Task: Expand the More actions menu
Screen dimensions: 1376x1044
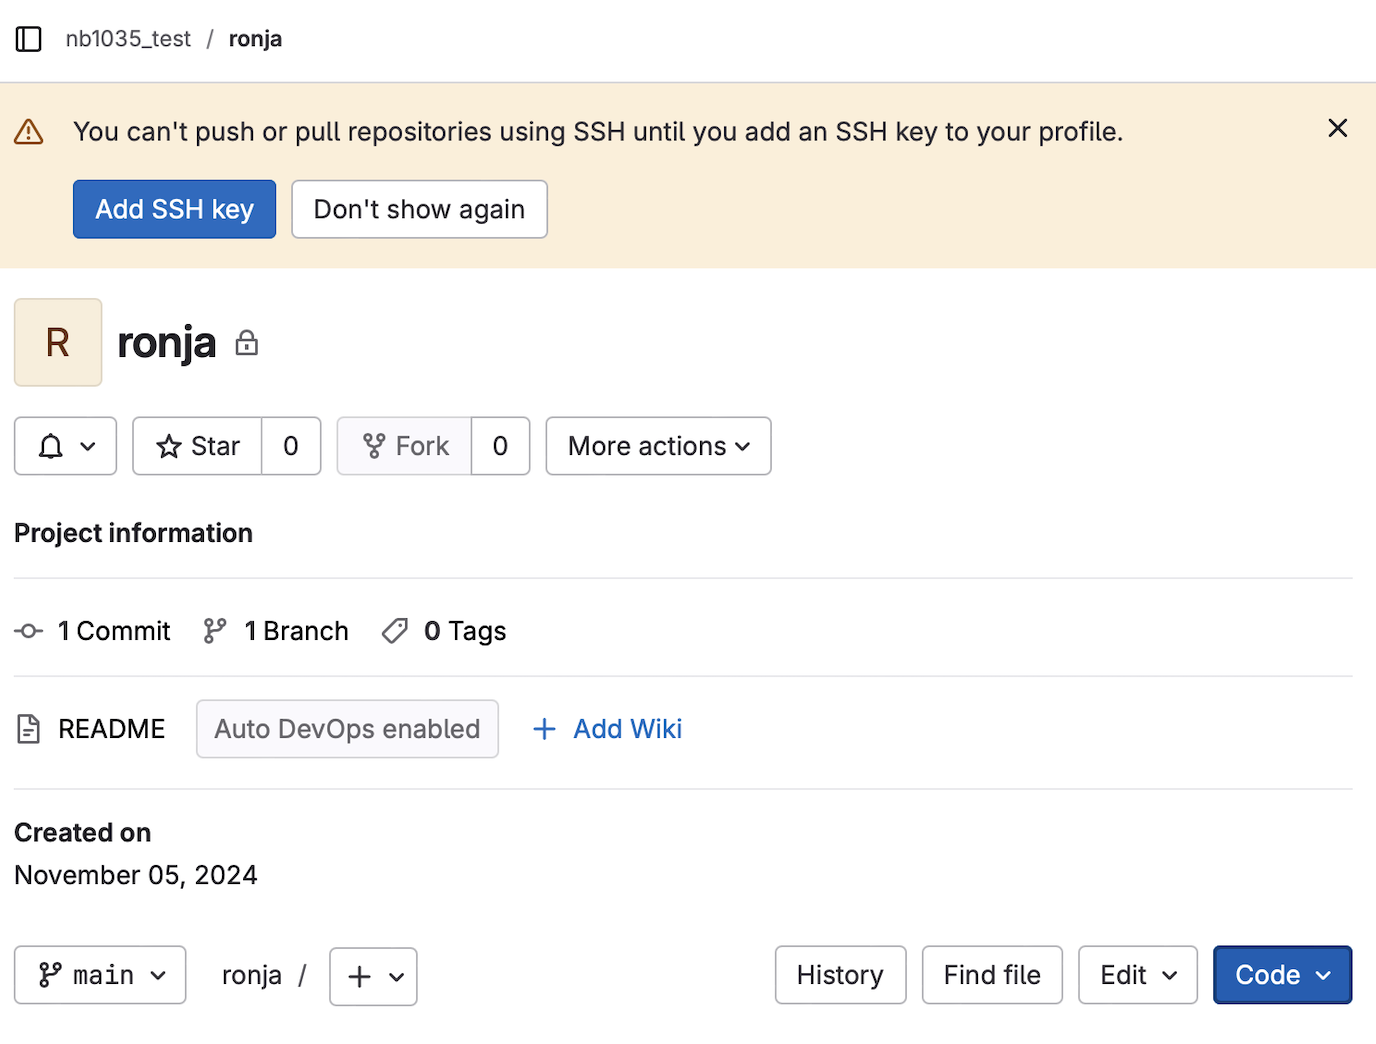Action: point(658,446)
